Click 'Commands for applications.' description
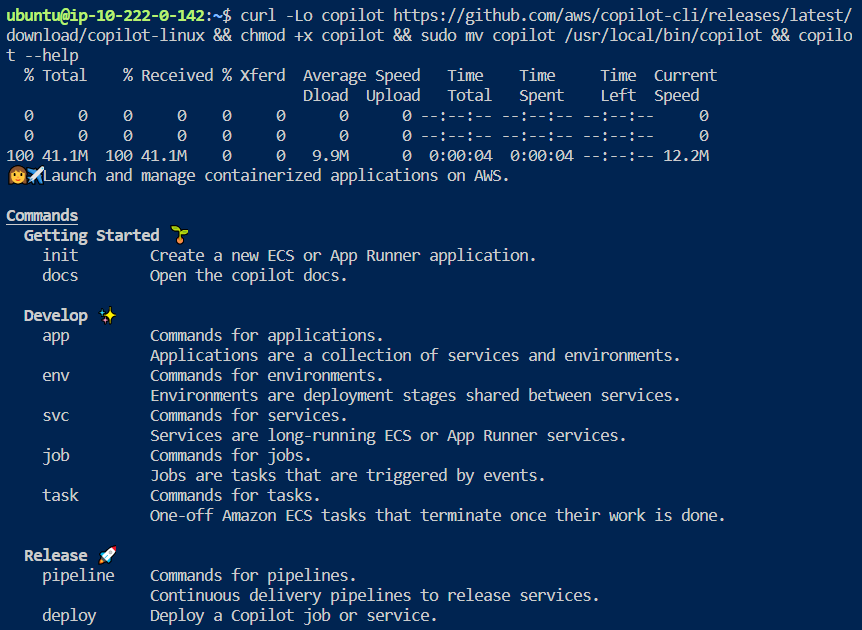This screenshot has height=630, width=862. 267,335
